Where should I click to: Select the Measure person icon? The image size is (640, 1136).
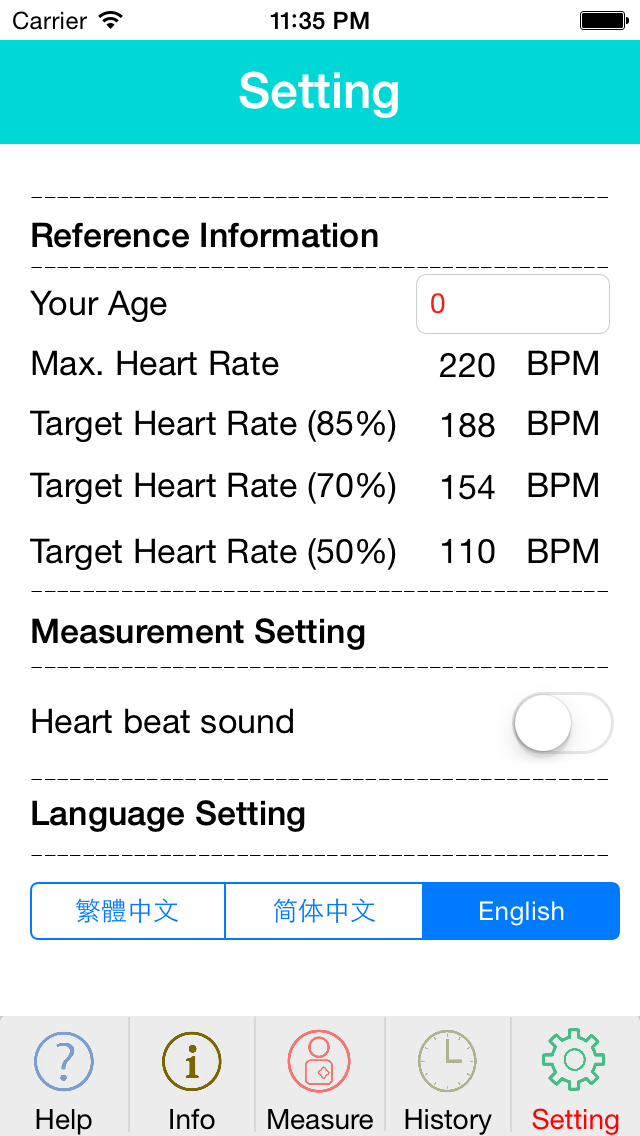click(319, 1061)
